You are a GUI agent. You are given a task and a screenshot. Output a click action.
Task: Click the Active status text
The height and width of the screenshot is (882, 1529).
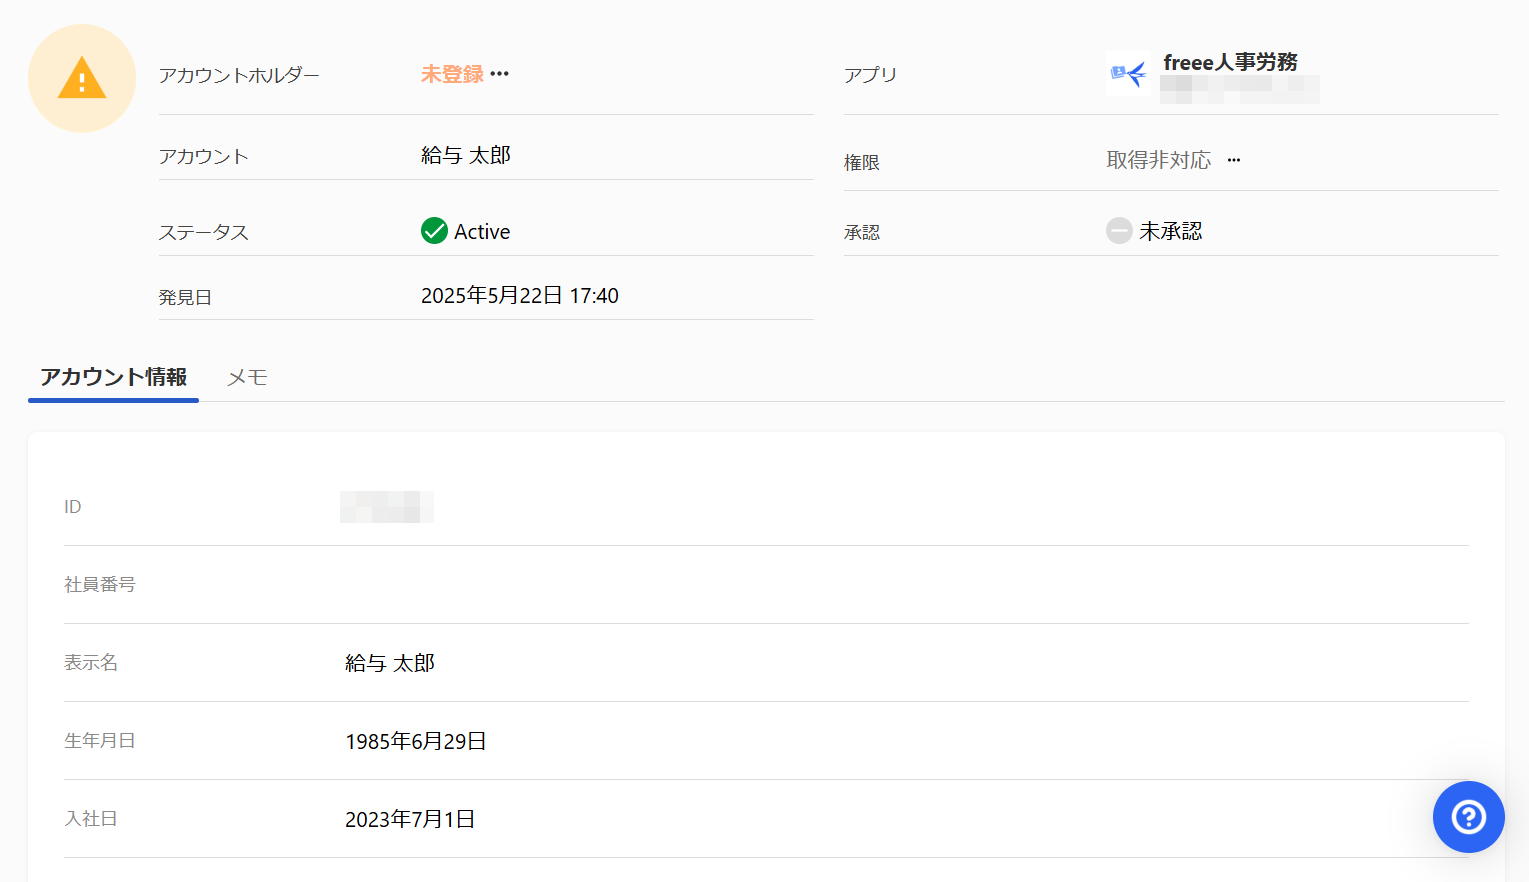pyautogui.click(x=482, y=231)
